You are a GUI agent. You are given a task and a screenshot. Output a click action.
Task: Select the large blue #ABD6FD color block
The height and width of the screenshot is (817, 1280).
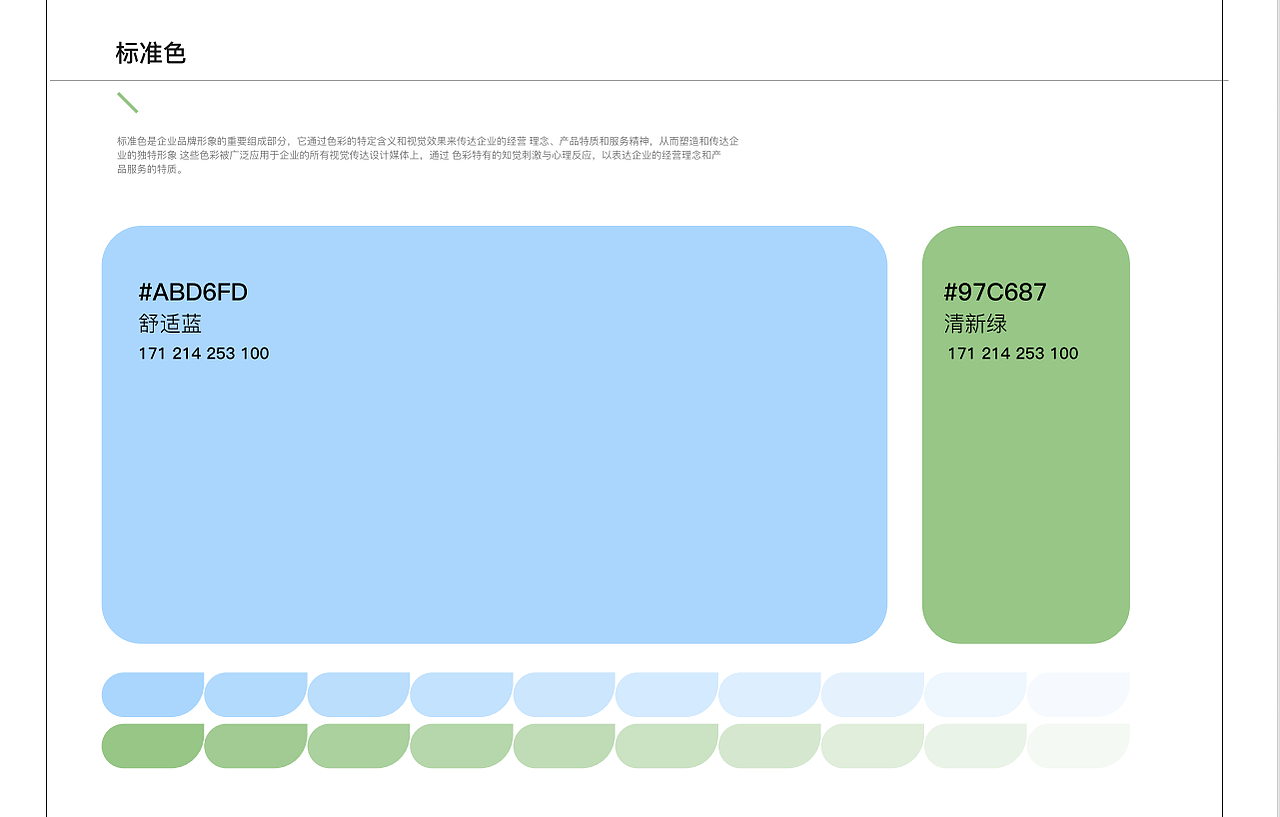point(494,435)
